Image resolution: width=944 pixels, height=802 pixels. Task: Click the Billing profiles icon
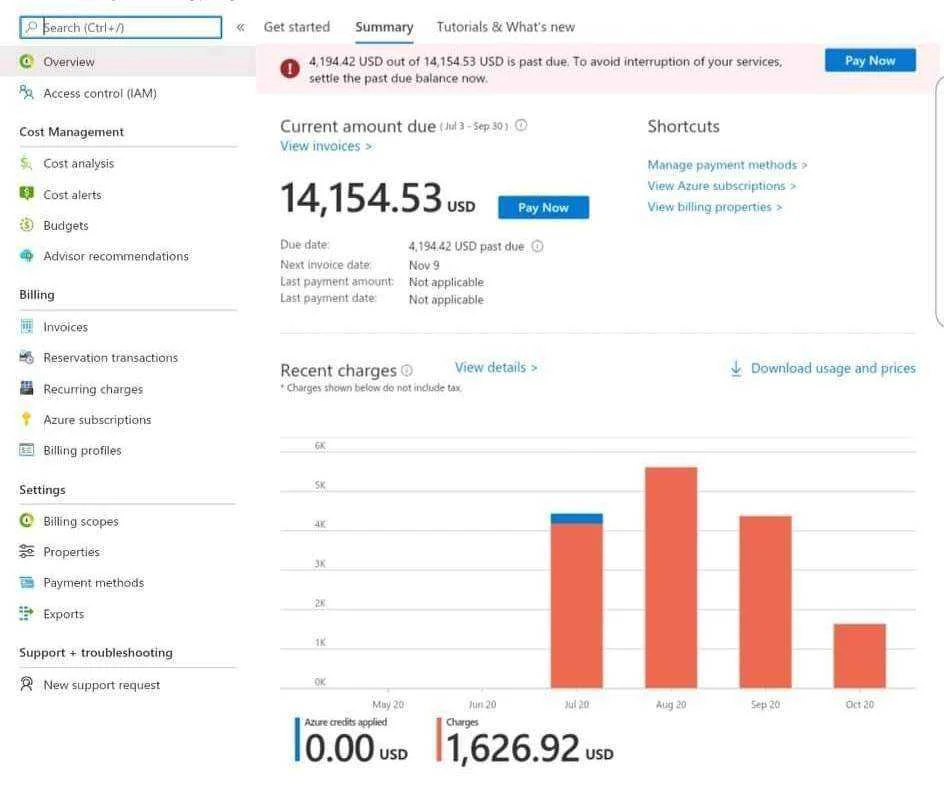[x=26, y=450]
